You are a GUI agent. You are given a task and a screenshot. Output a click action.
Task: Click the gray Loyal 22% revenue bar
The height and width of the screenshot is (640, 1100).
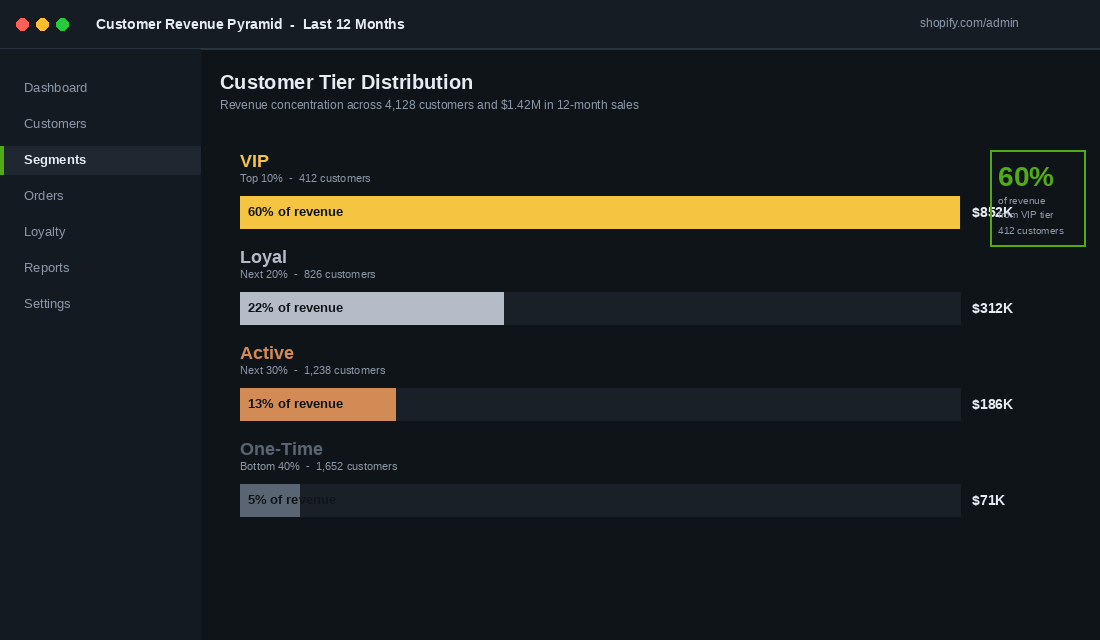pyautogui.click(x=372, y=308)
